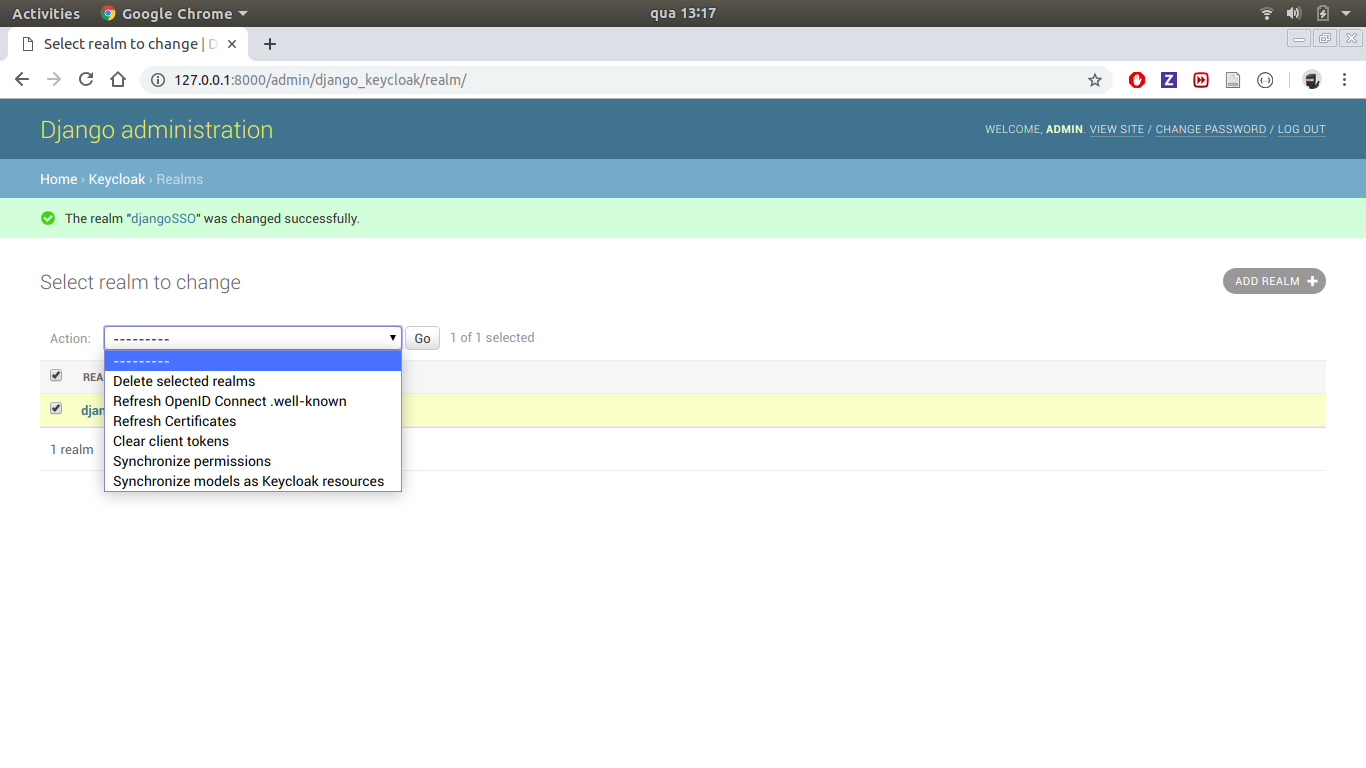Click the ADD REALM button
Screen dimensions: 1366x768
click(1274, 281)
